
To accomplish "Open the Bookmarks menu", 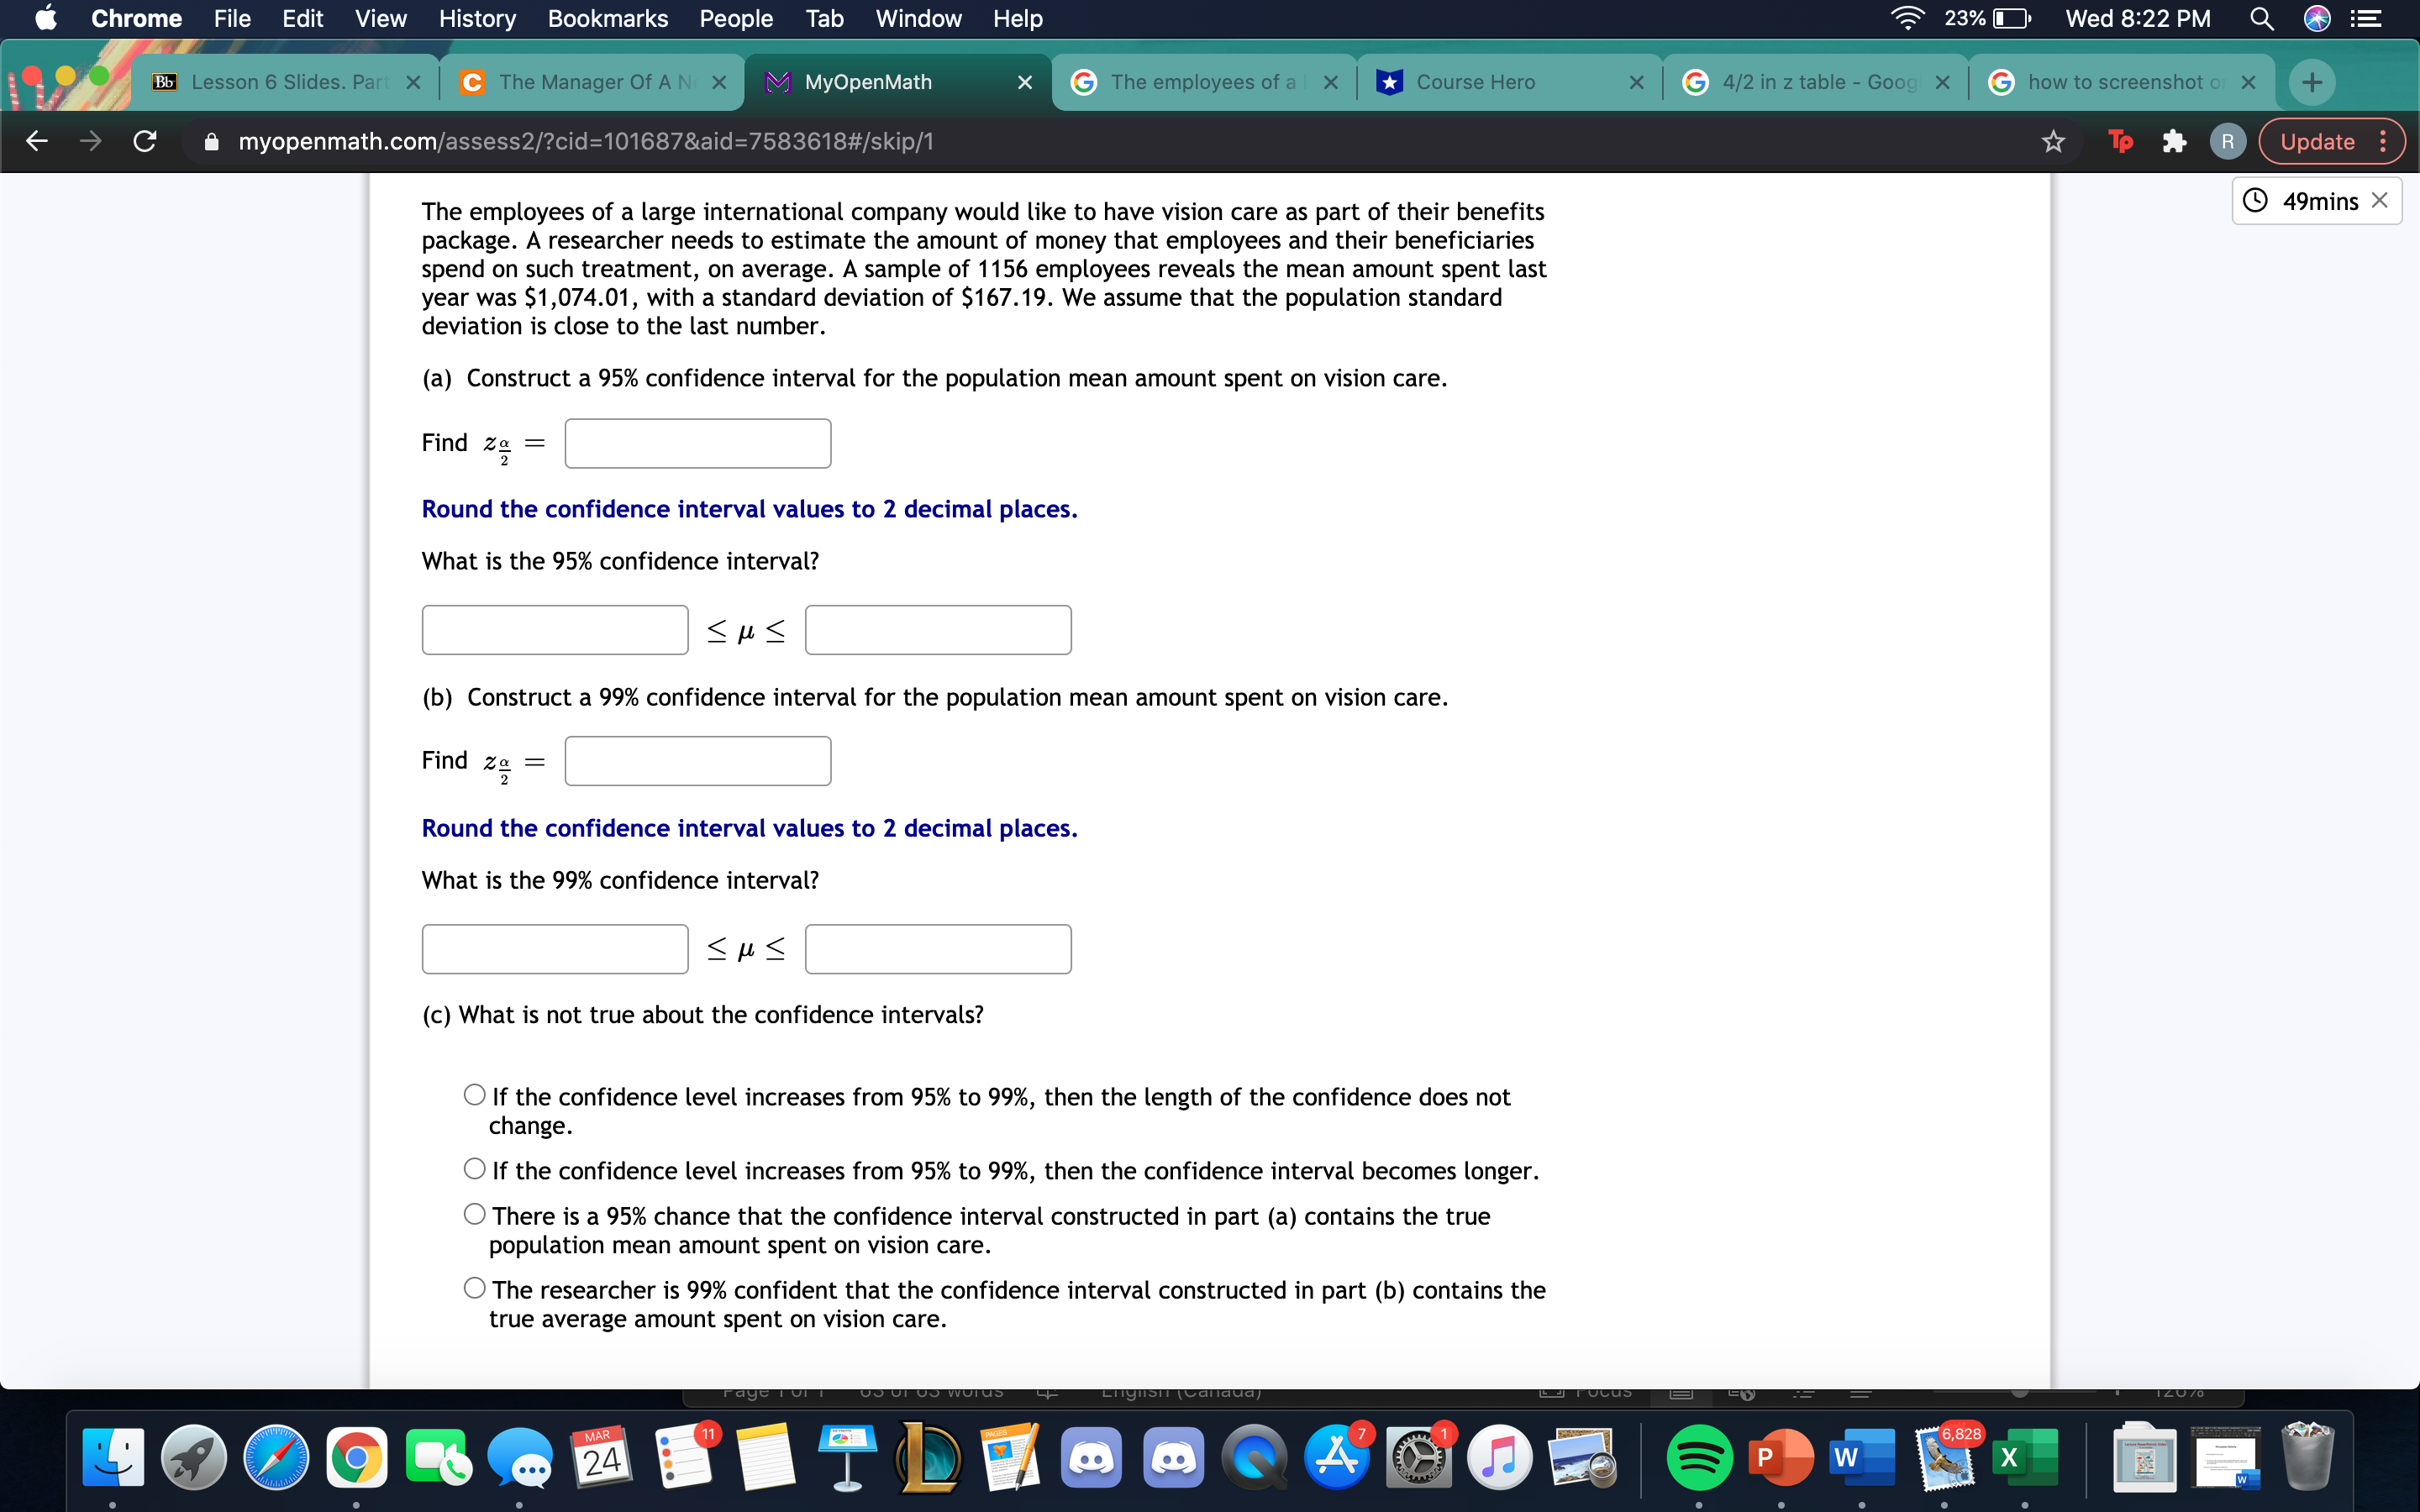I will [608, 18].
